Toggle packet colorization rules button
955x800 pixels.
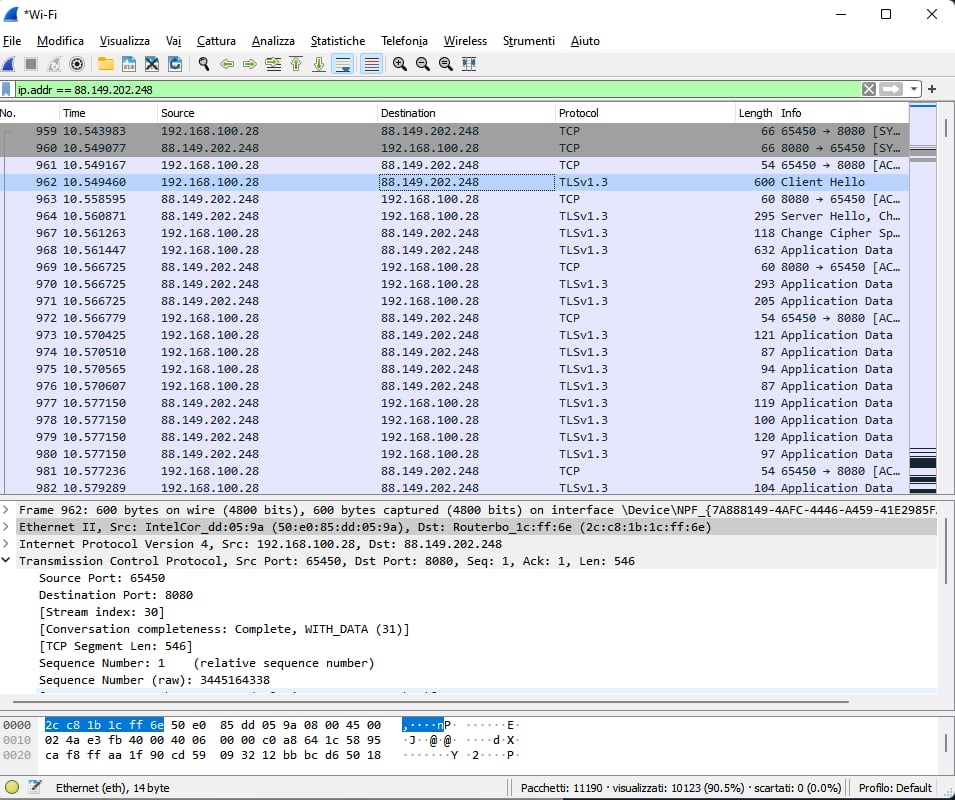click(x=371, y=64)
